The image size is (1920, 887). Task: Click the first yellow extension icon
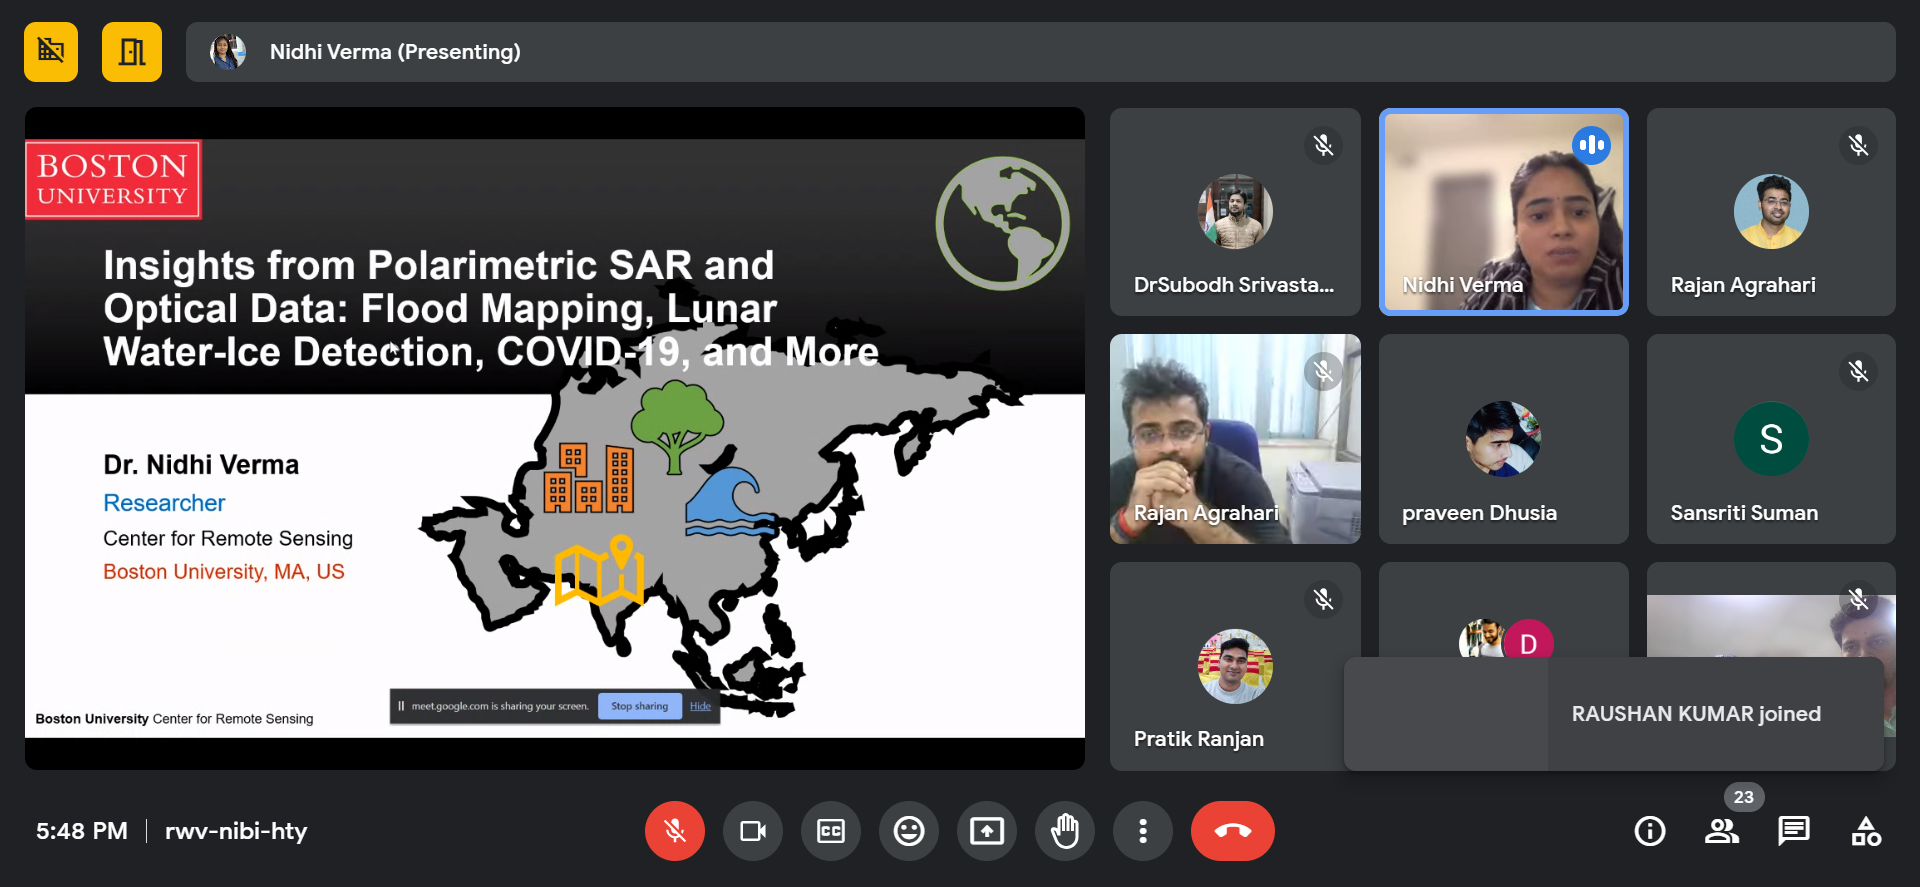coord(51,52)
